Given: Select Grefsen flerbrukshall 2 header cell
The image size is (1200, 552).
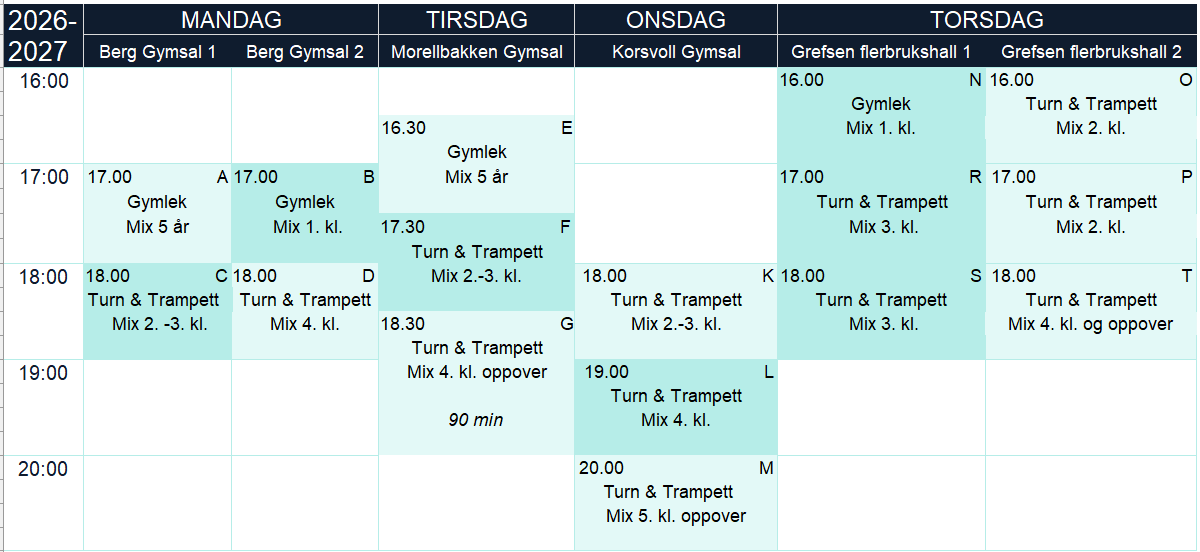Looking at the screenshot, I should pyautogui.click(x=1091, y=52).
